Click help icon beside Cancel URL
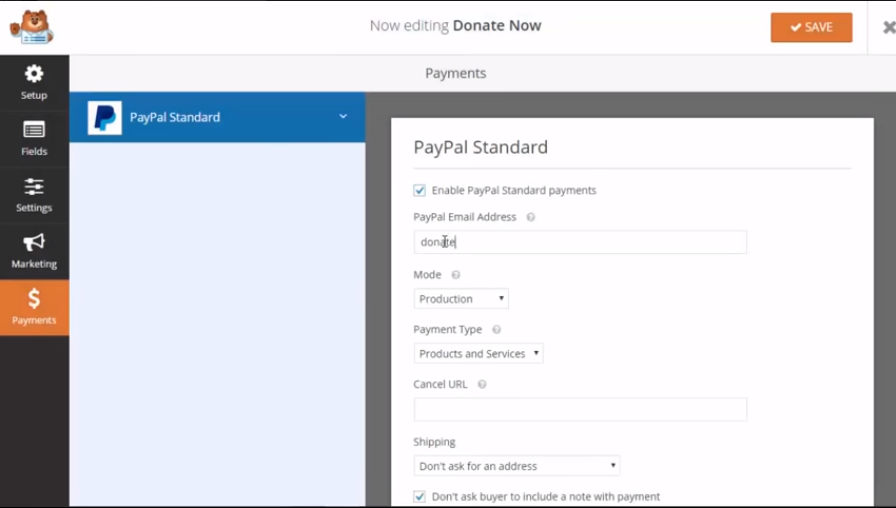Screen dimensions: 896x508 pos(482,385)
